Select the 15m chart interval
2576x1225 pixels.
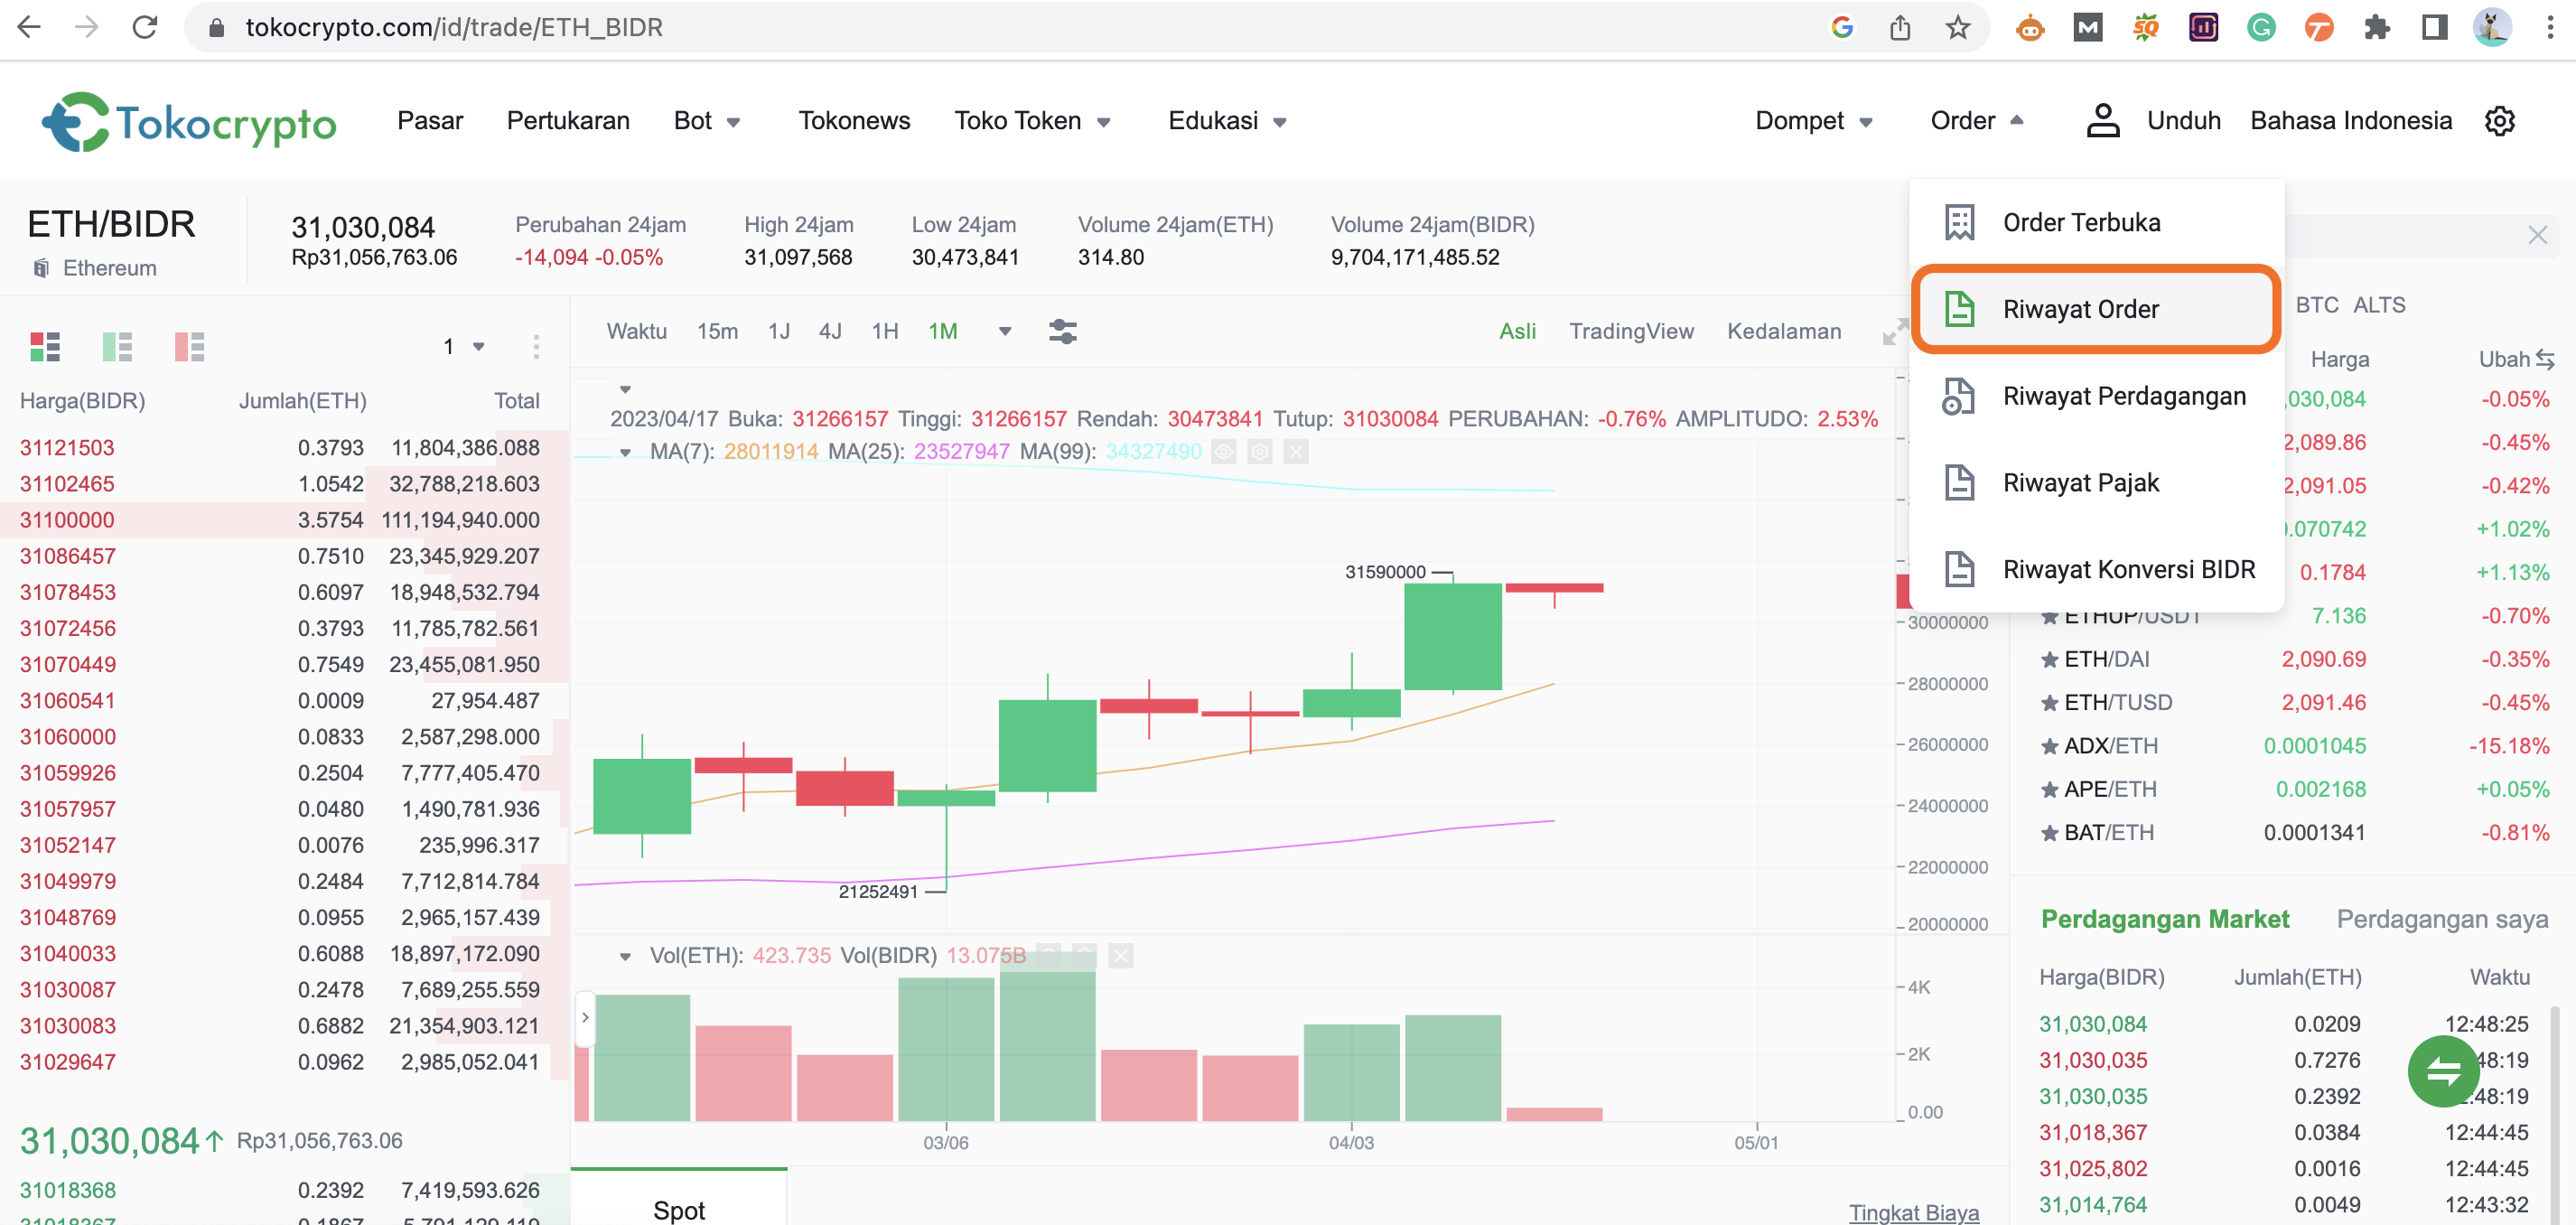pos(717,331)
